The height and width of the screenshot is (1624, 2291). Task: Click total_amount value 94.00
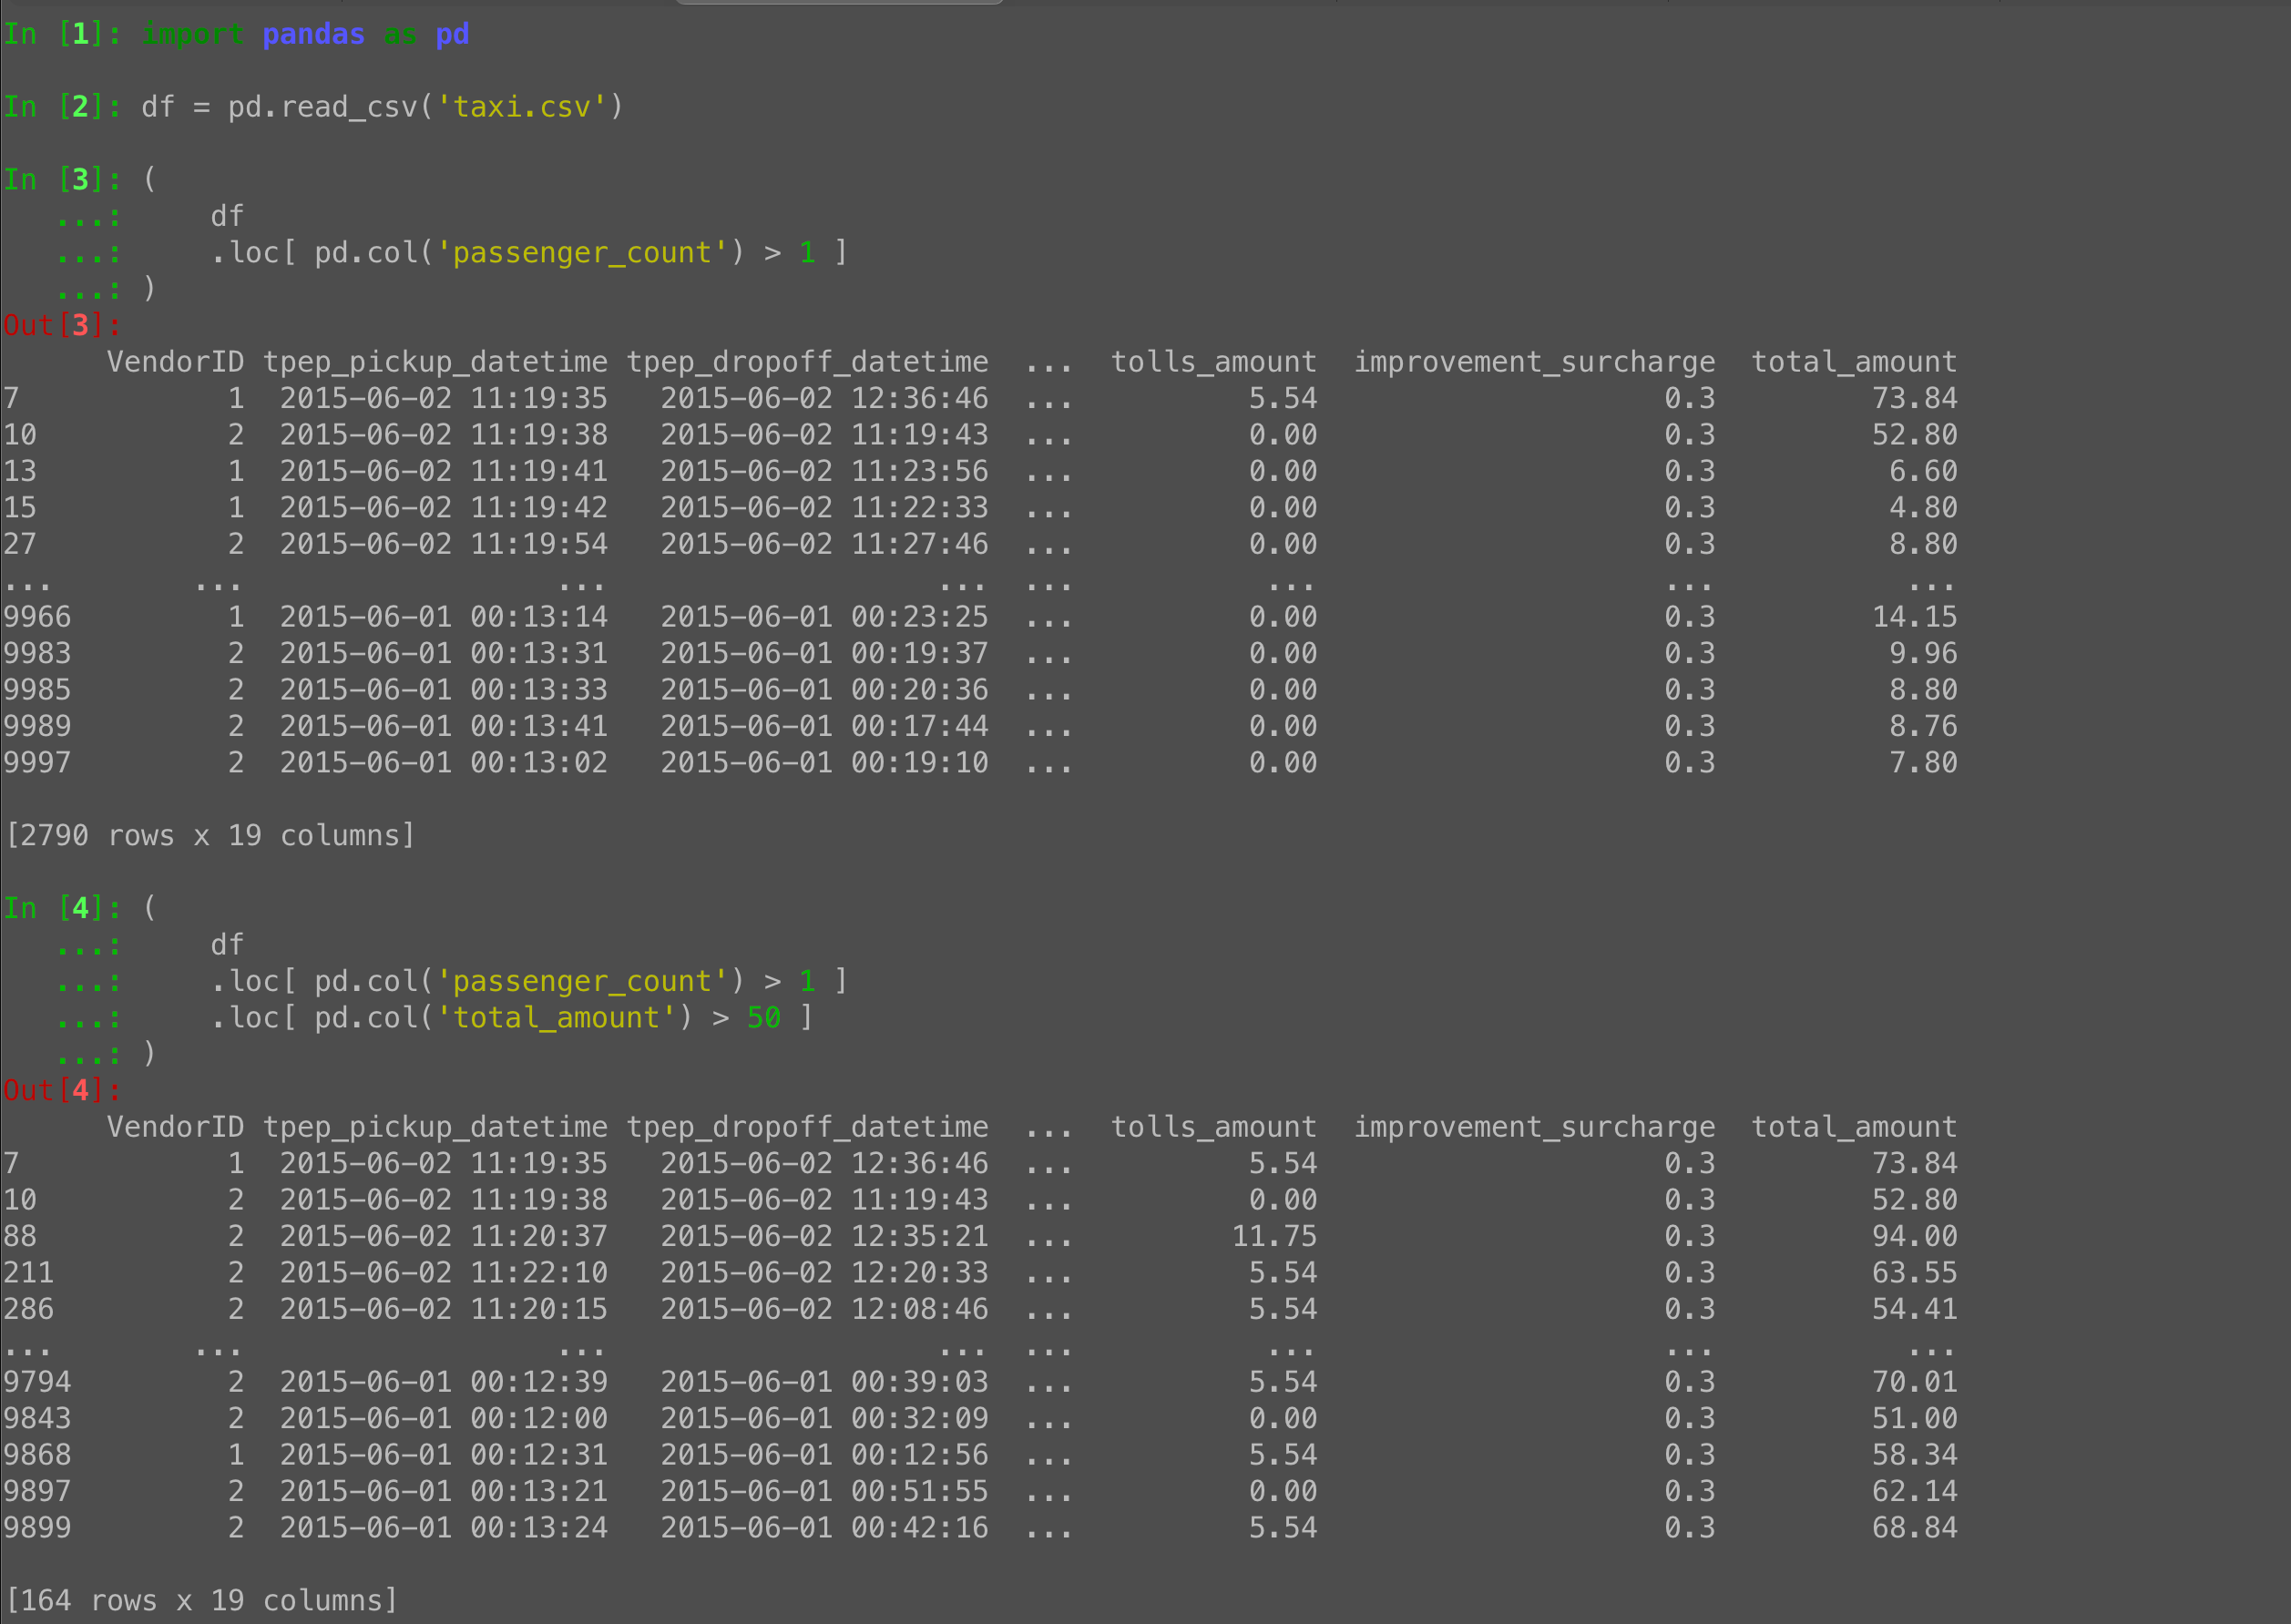[1914, 1236]
